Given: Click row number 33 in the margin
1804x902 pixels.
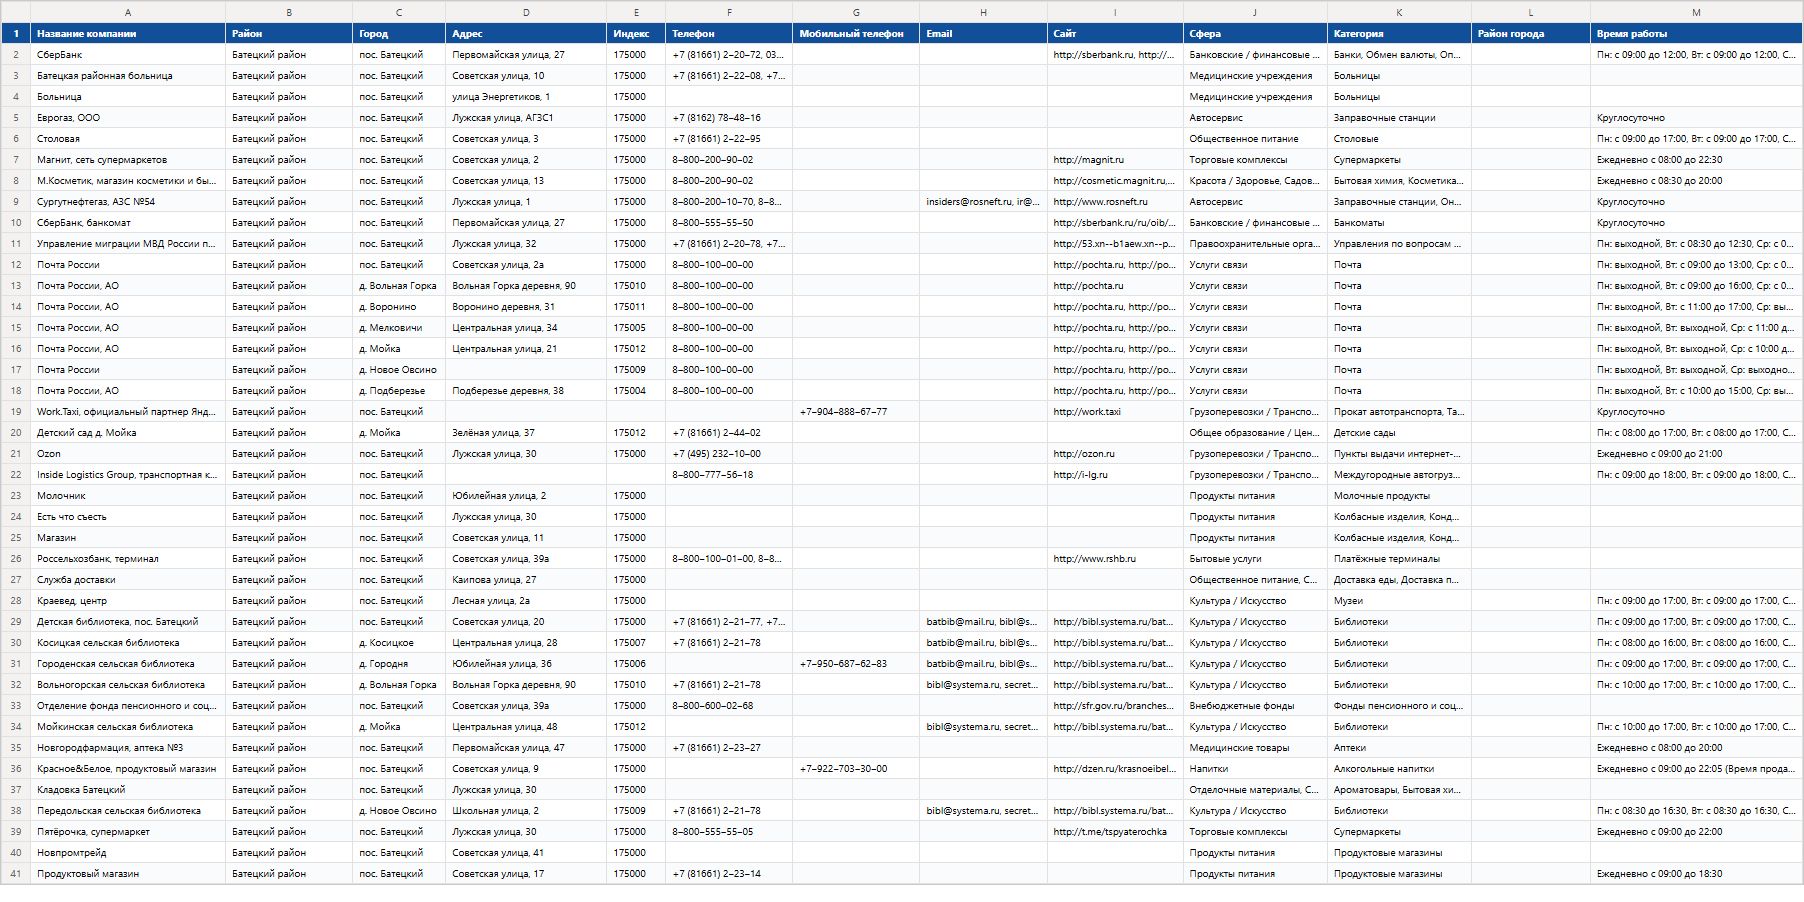Looking at the screenshot, I should pos(16,706).
